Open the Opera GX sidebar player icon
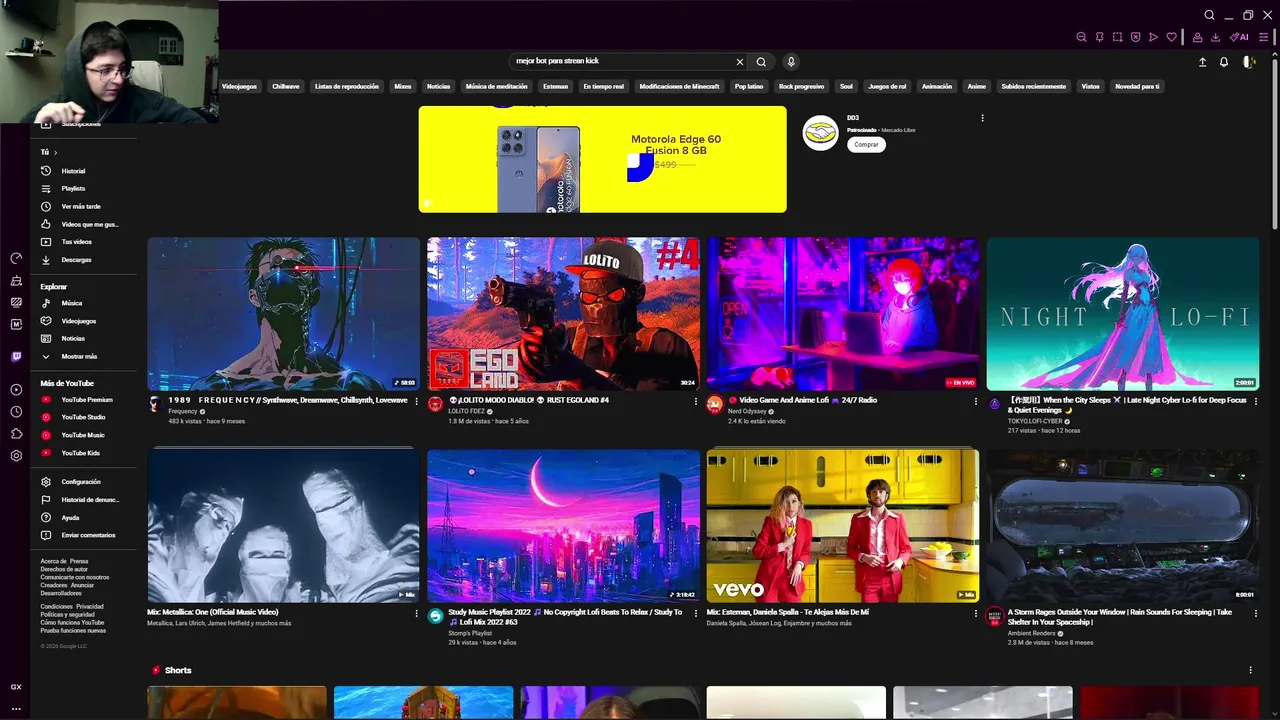This screenshot has width=1280, height=720. [x=16, y=390]
